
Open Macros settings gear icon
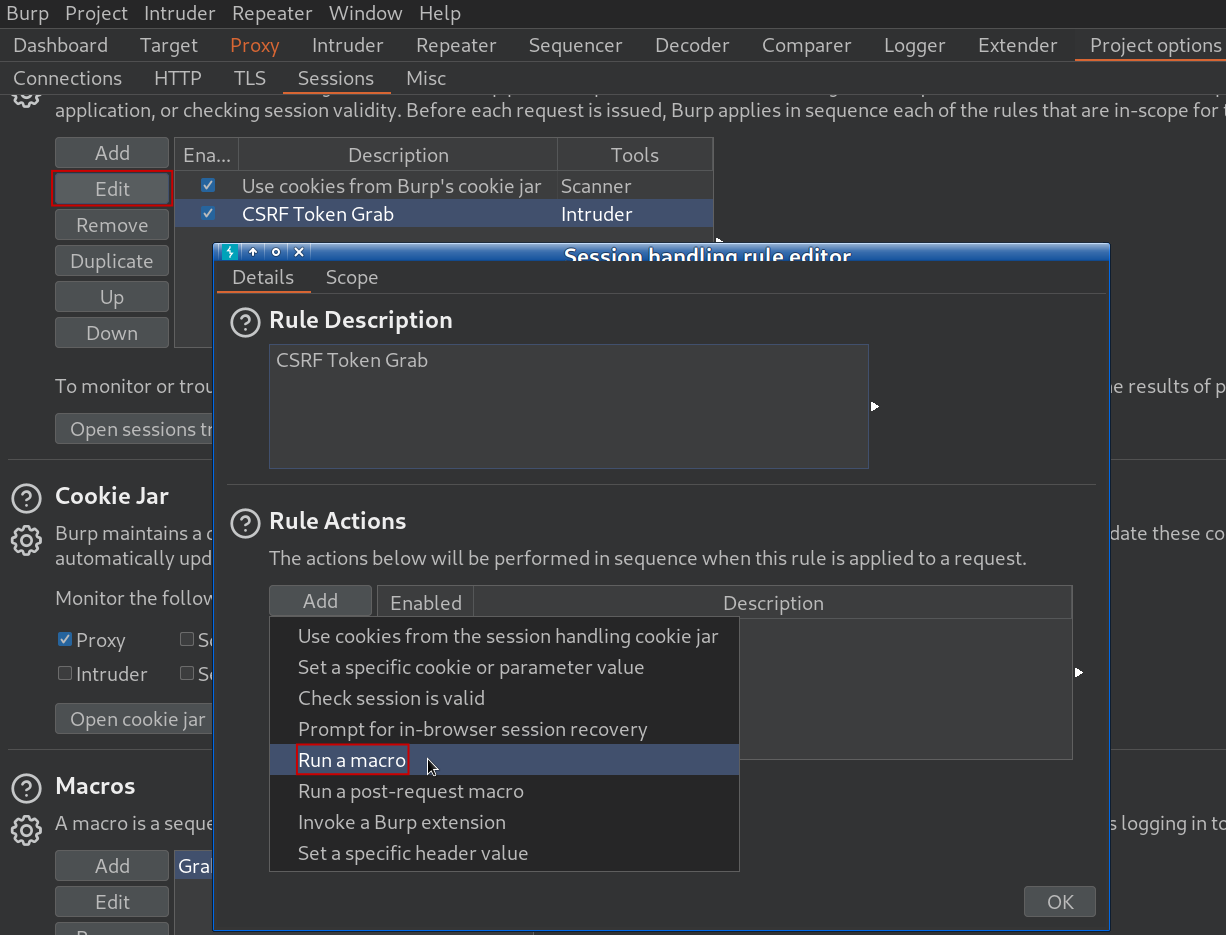coord(26,830)
